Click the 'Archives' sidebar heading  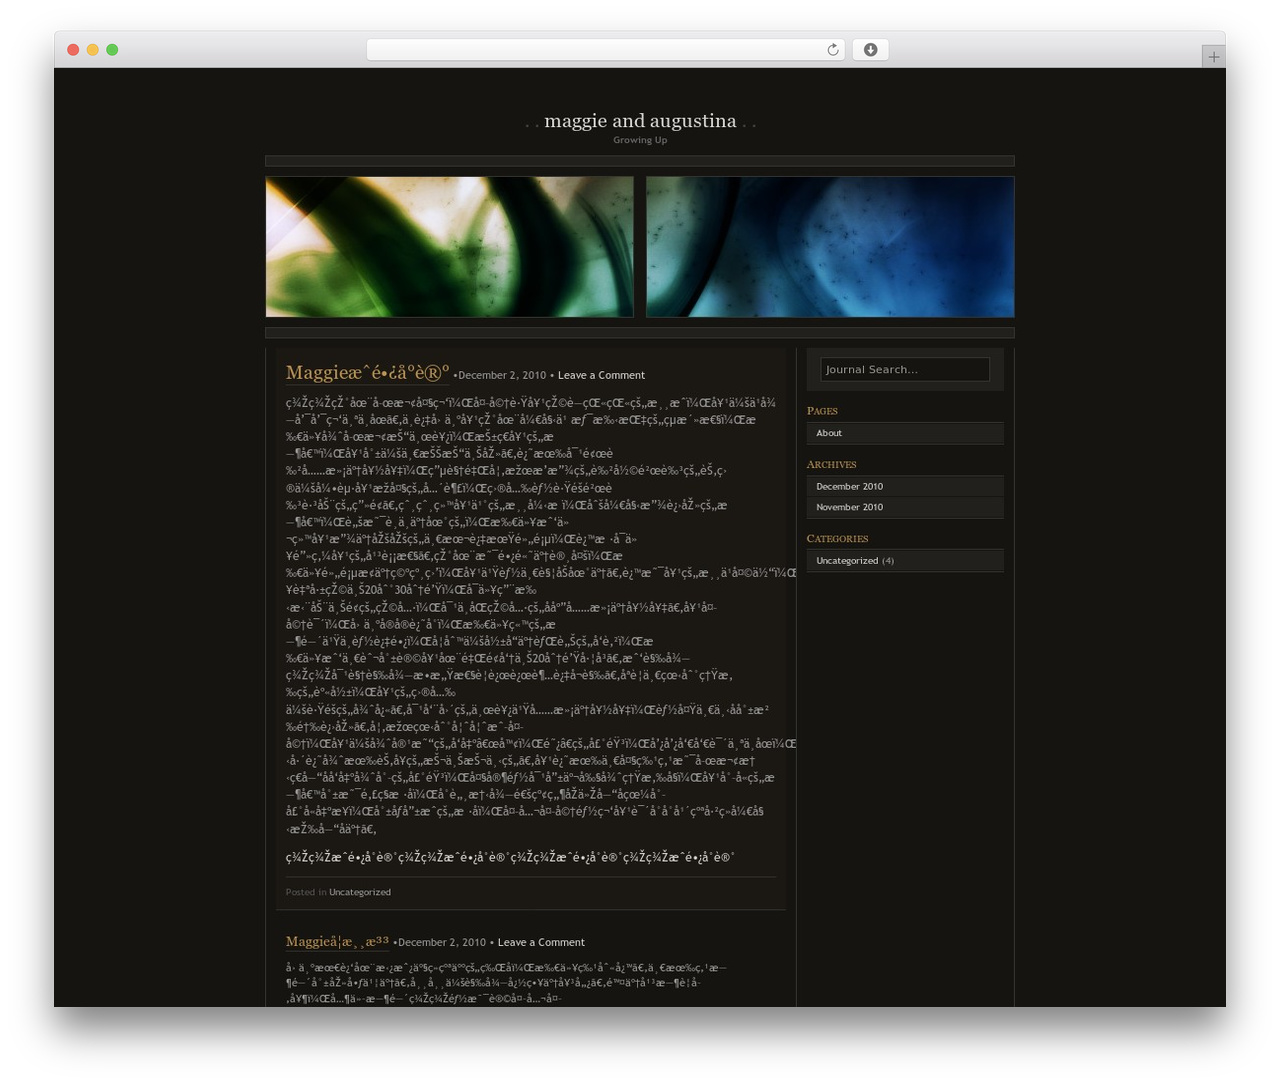tap(831, 465)
